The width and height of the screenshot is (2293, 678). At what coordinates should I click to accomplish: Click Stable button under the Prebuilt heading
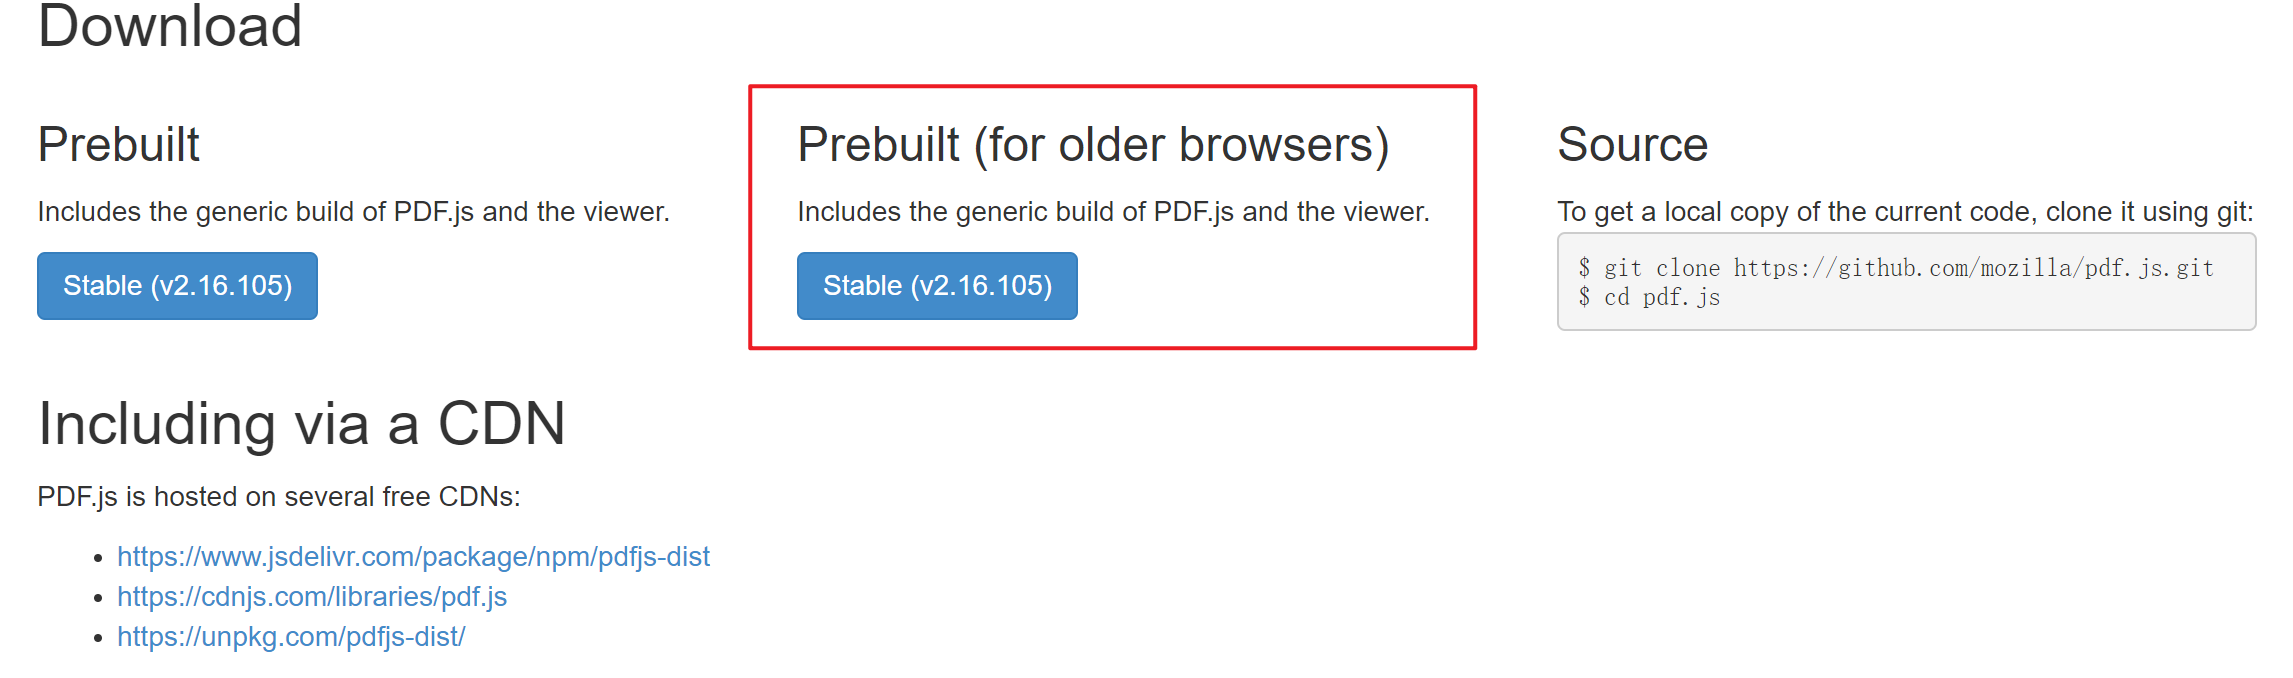[177, 286]
